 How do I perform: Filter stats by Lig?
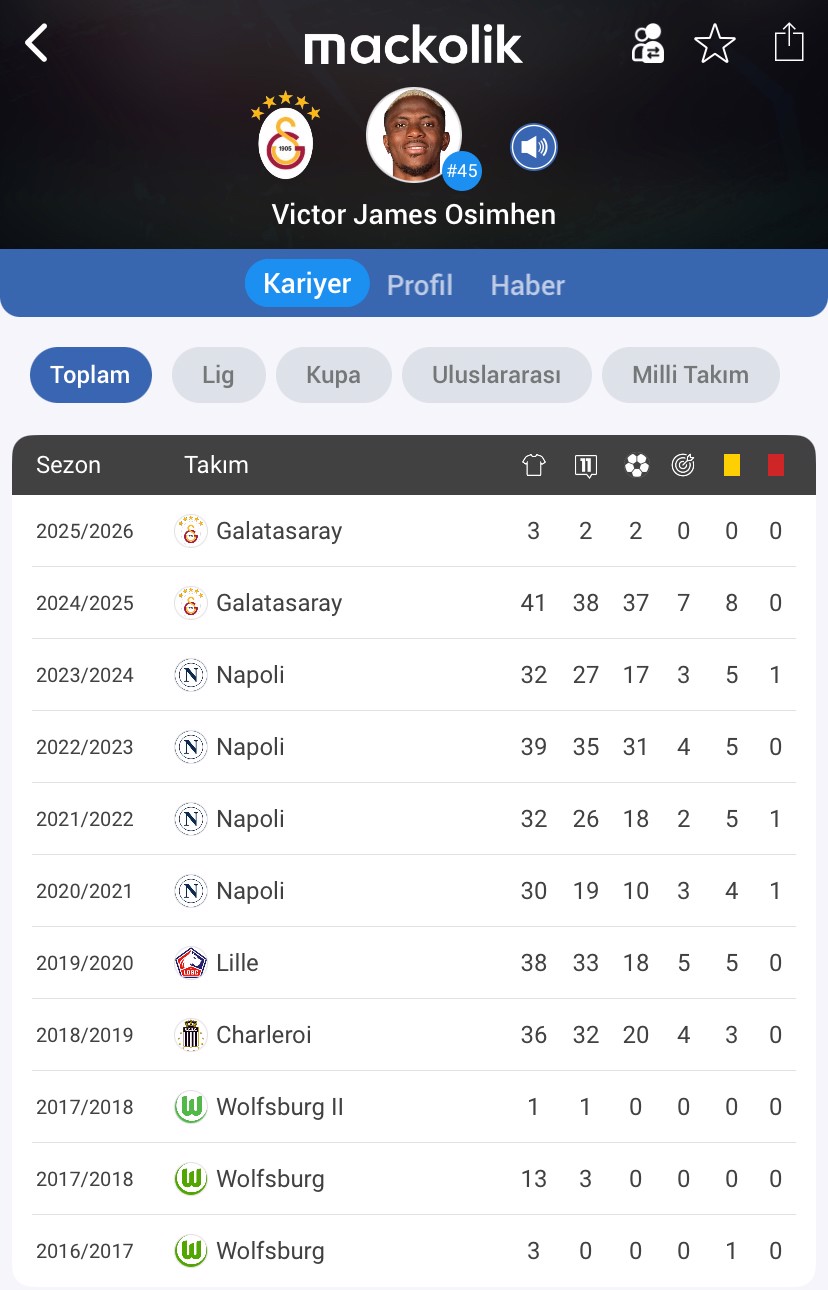click(218, 375)
